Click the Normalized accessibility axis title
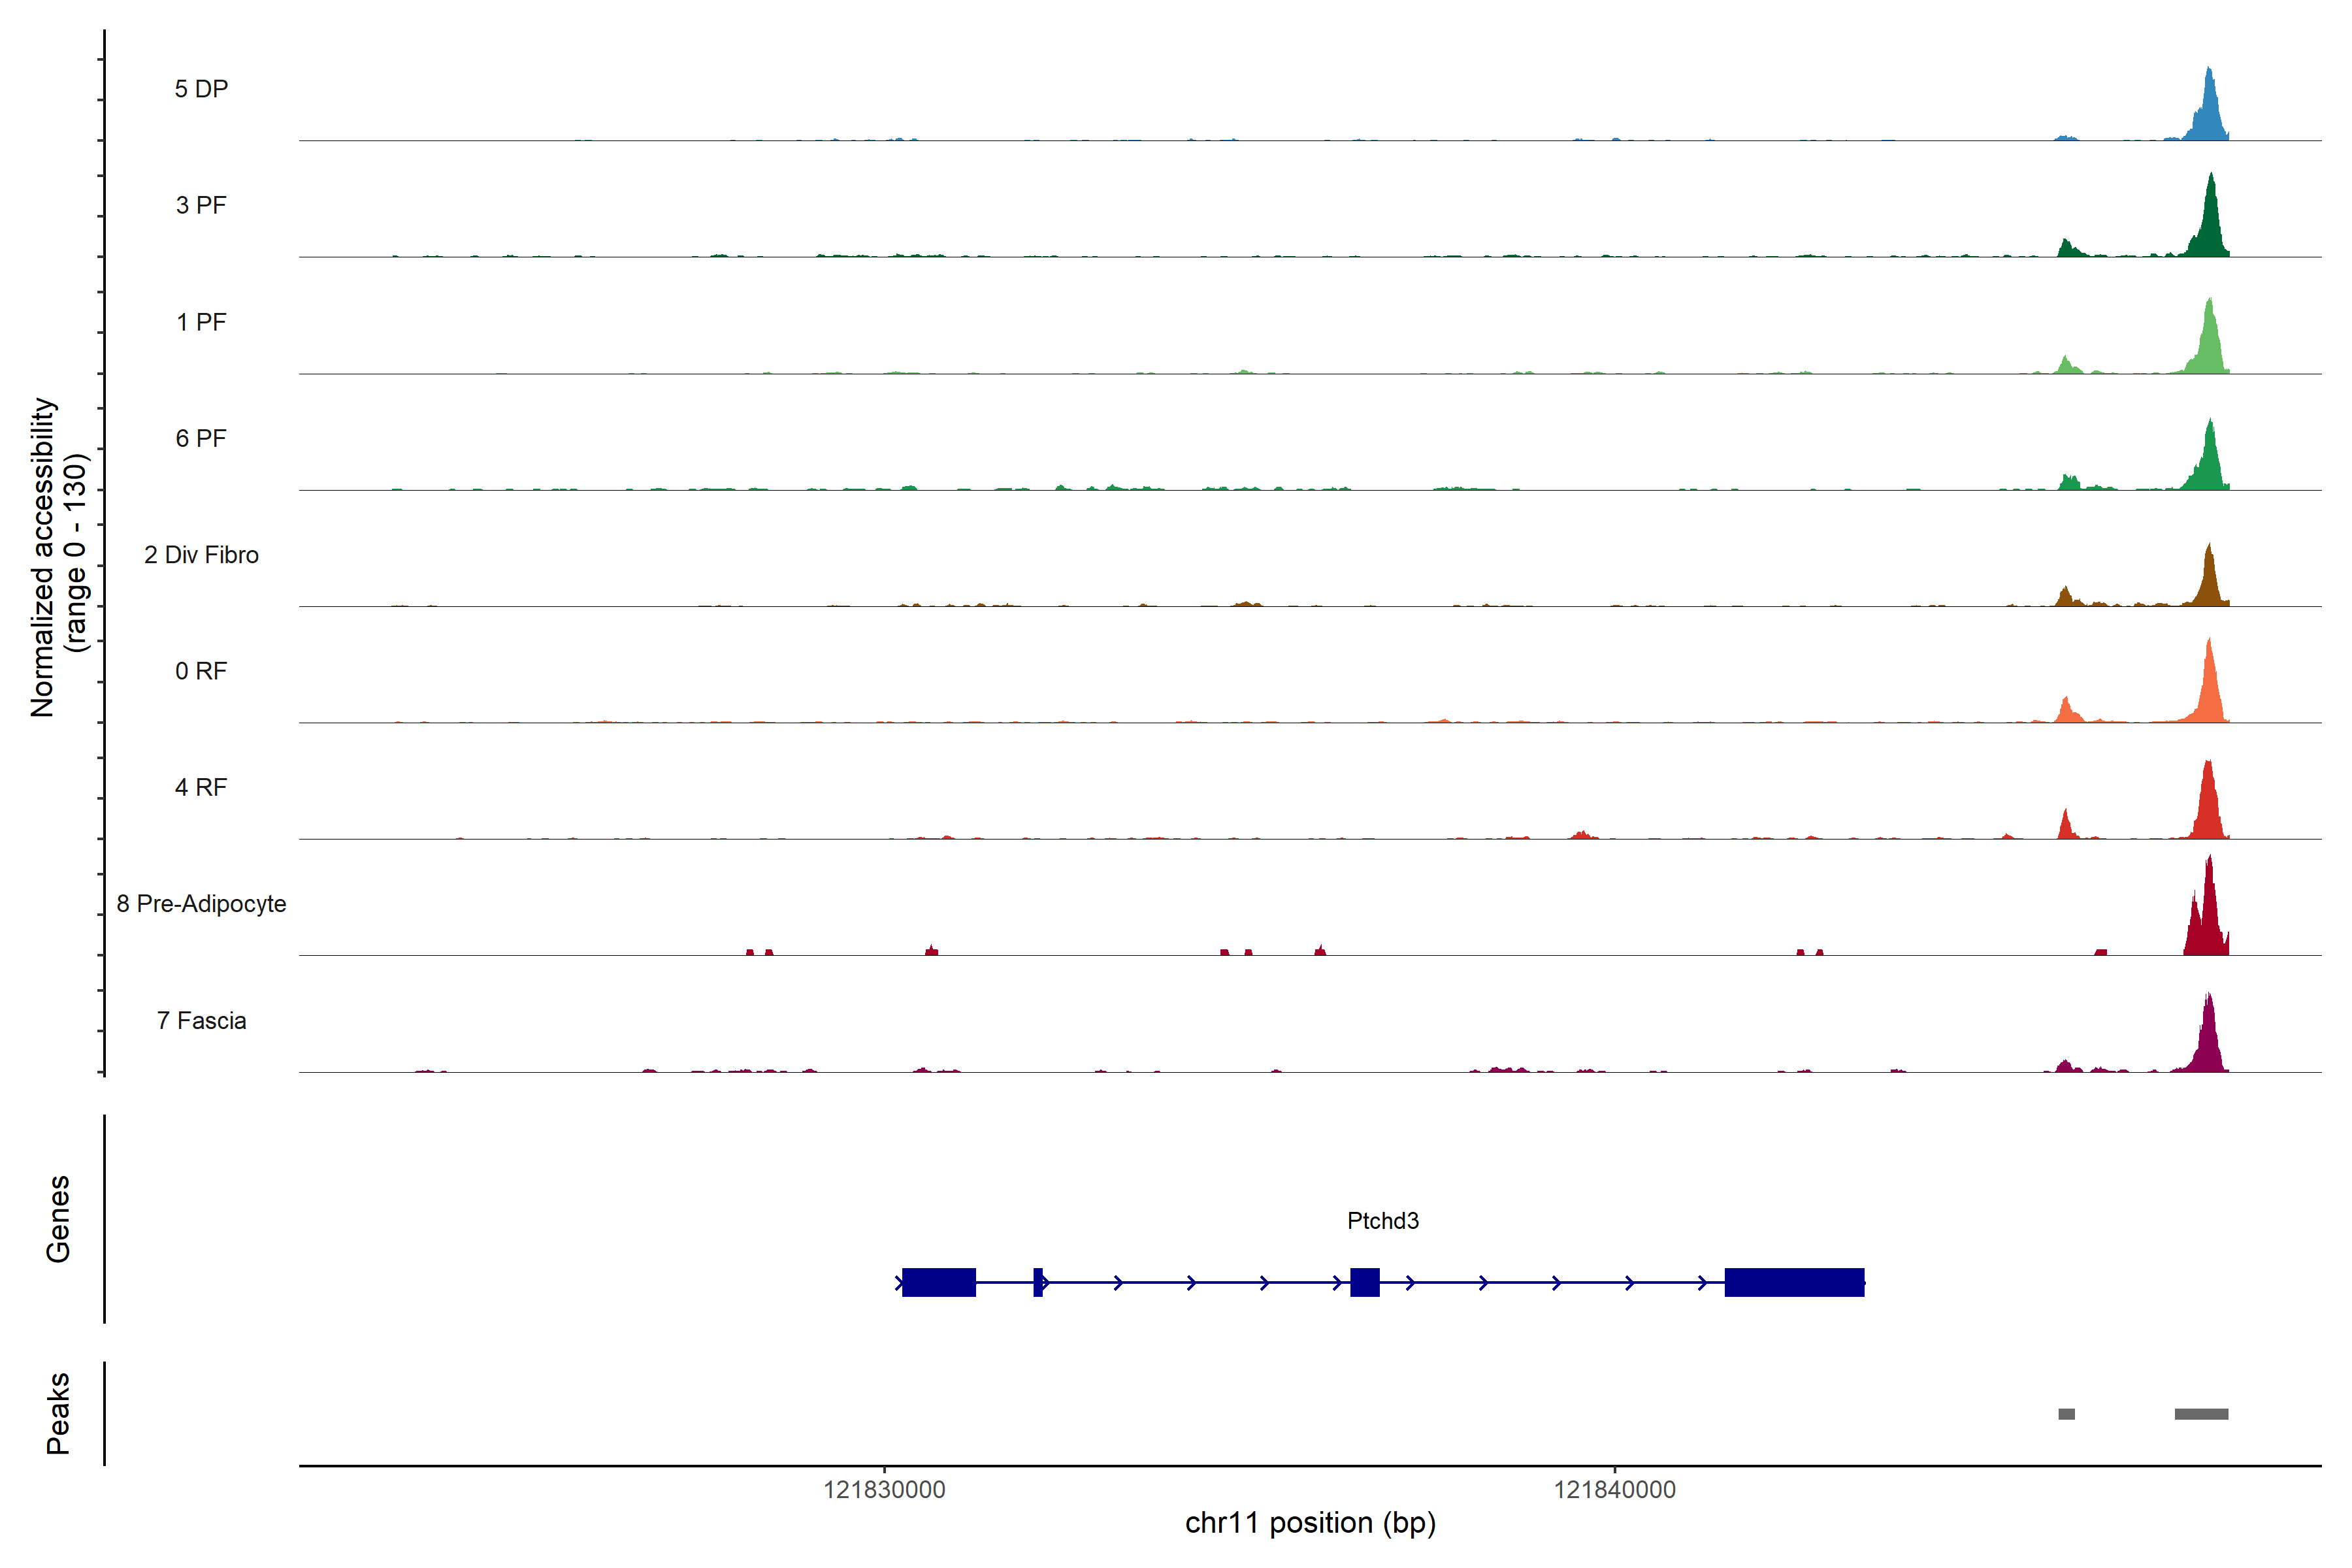This screenshot has height=1568, width=2352. click(58, 557)
